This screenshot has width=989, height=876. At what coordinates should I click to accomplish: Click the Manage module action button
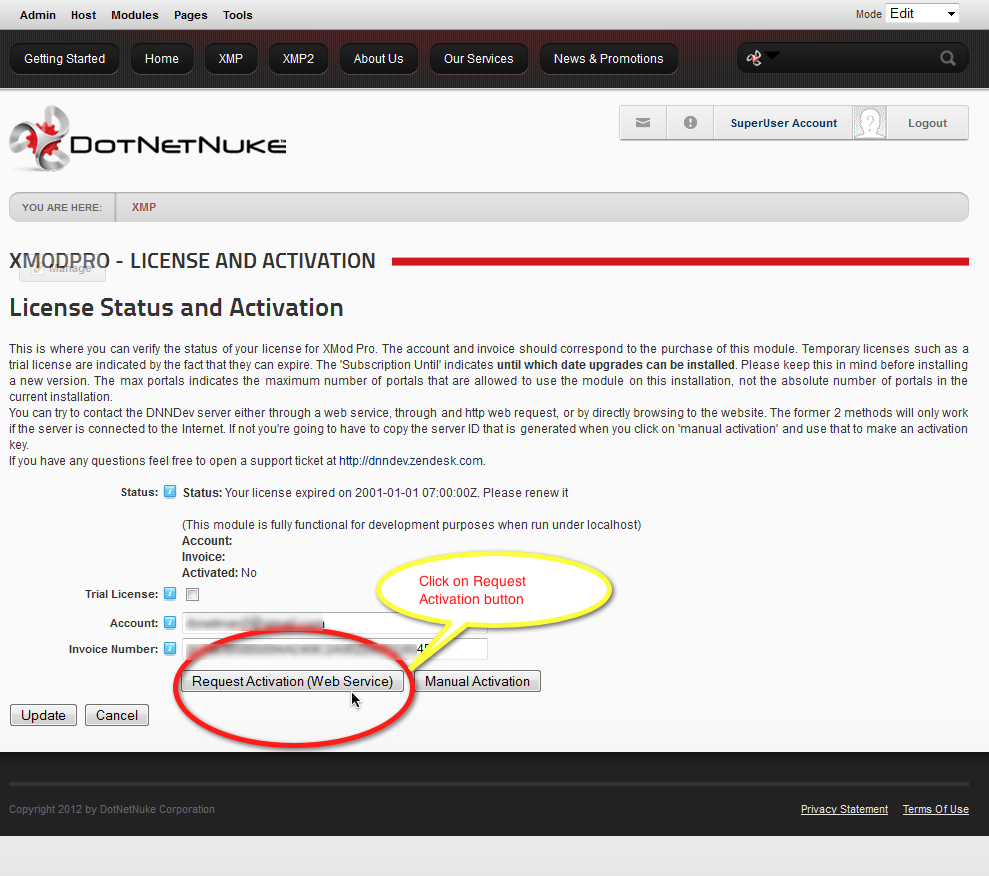coord(62,269)
